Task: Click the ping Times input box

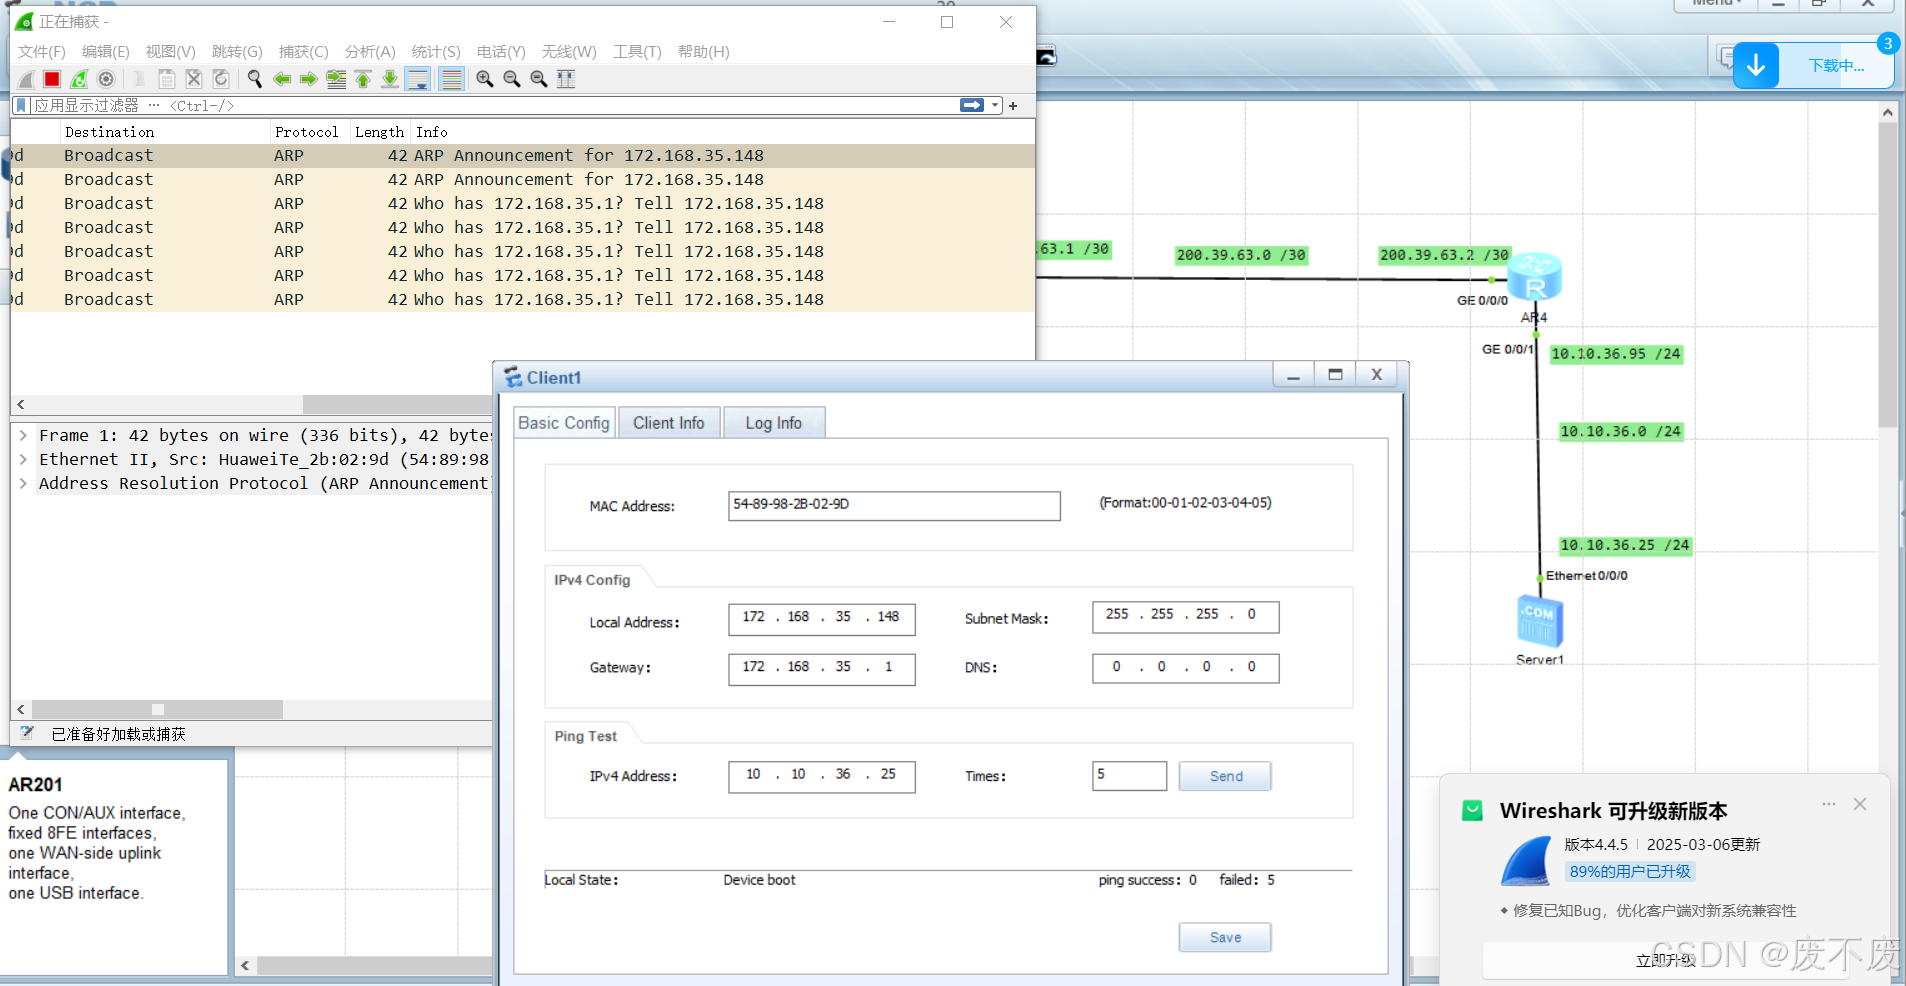Action: pos(1129,776)
